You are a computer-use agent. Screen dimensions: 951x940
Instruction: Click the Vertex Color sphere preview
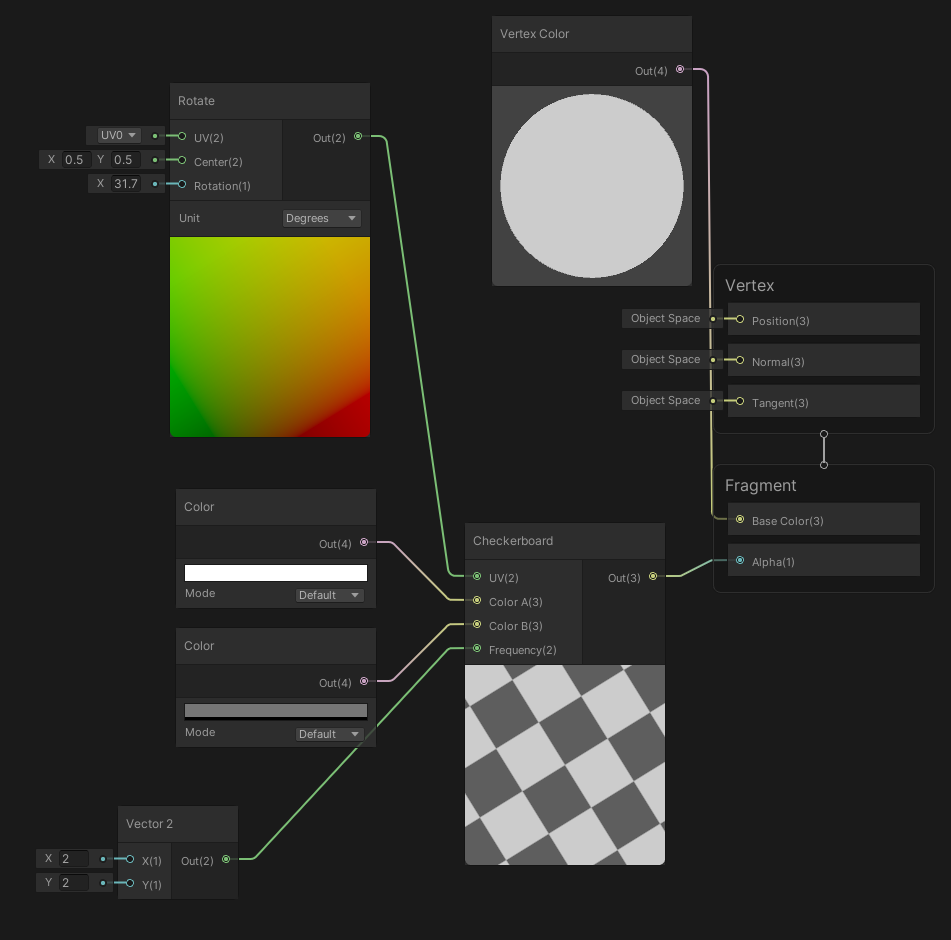(592, 186)
